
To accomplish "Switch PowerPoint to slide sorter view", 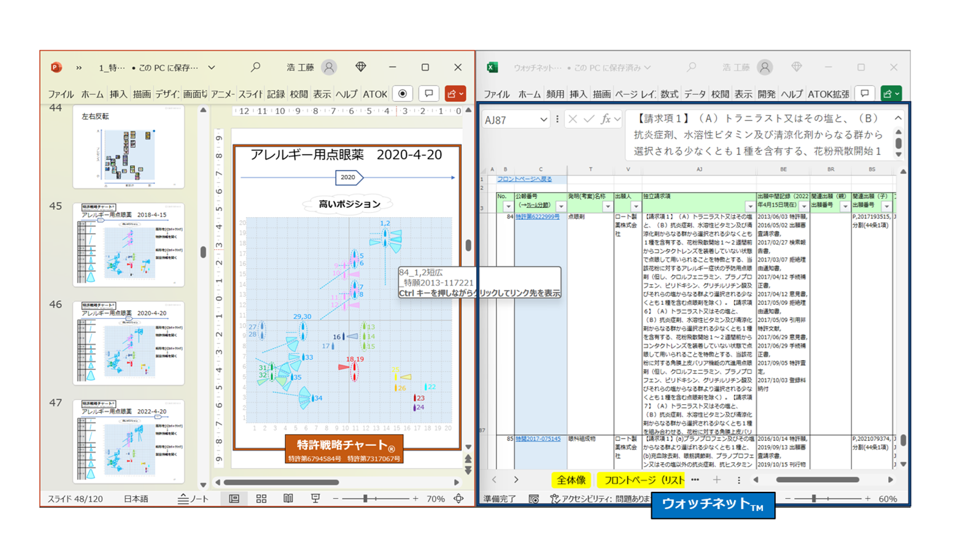I will tap(261, 498).
